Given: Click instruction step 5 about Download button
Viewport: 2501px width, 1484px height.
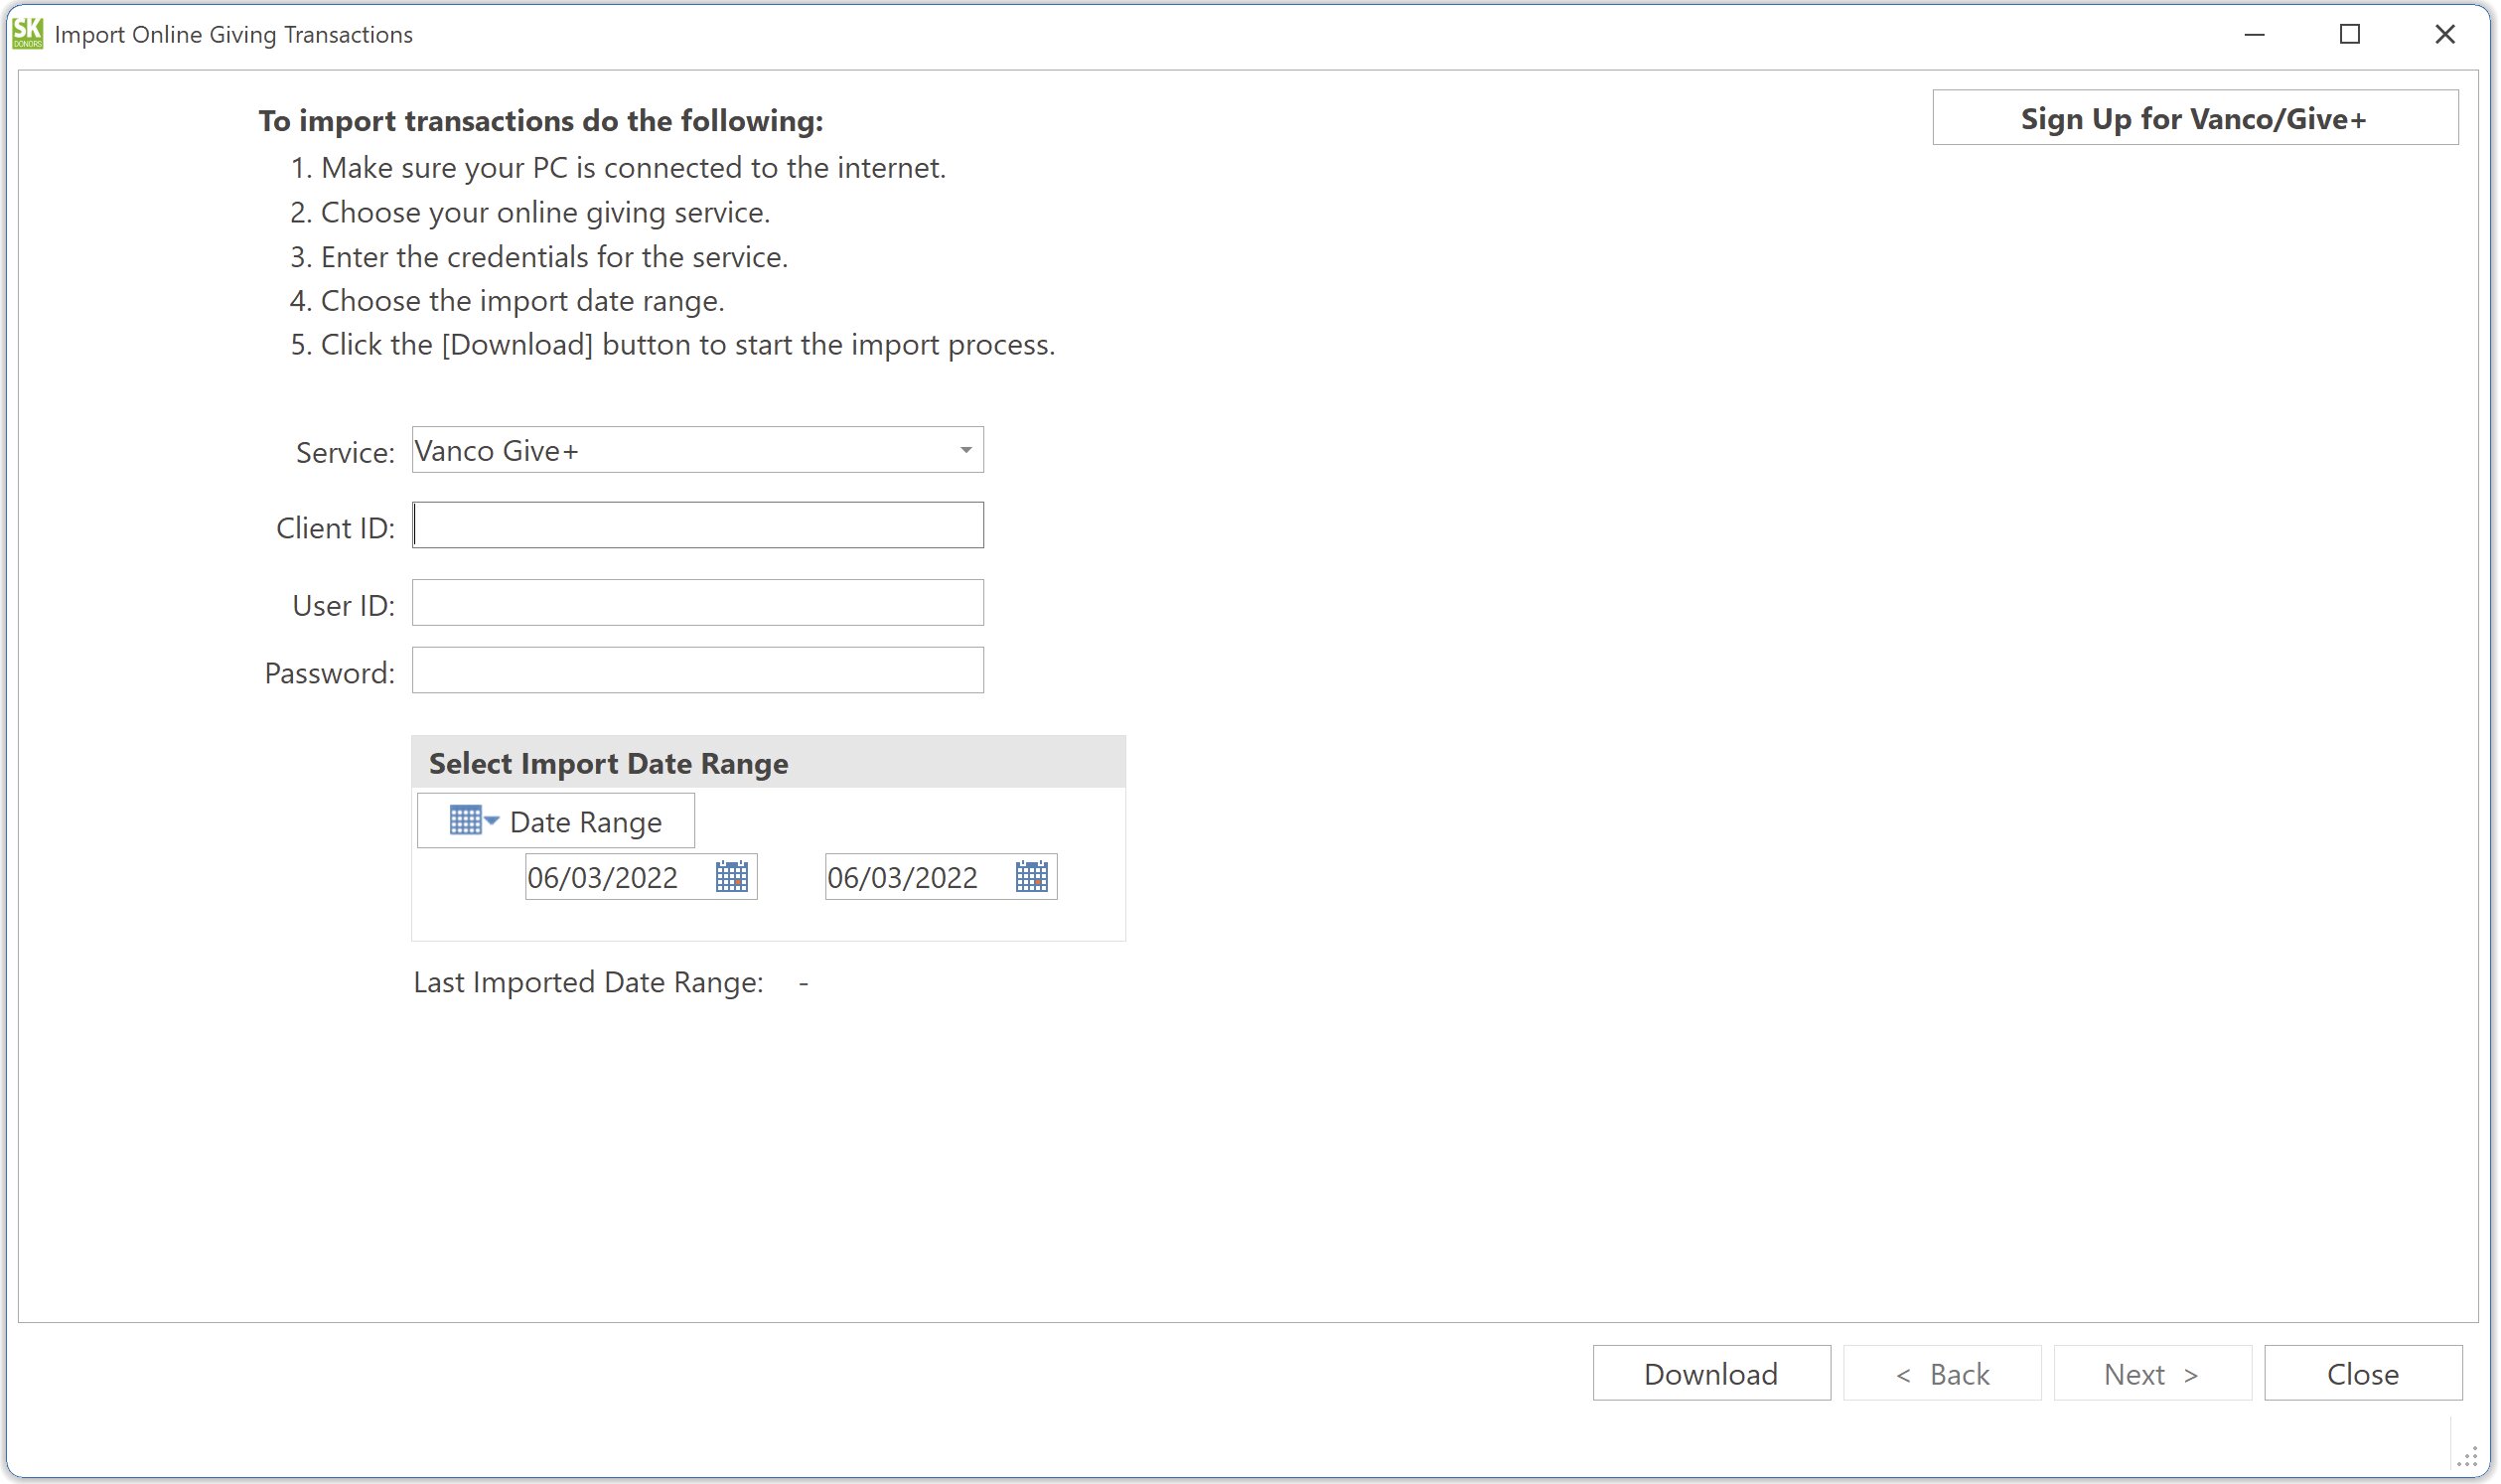Looking at the screenshot, I should (x=673, y=345).
